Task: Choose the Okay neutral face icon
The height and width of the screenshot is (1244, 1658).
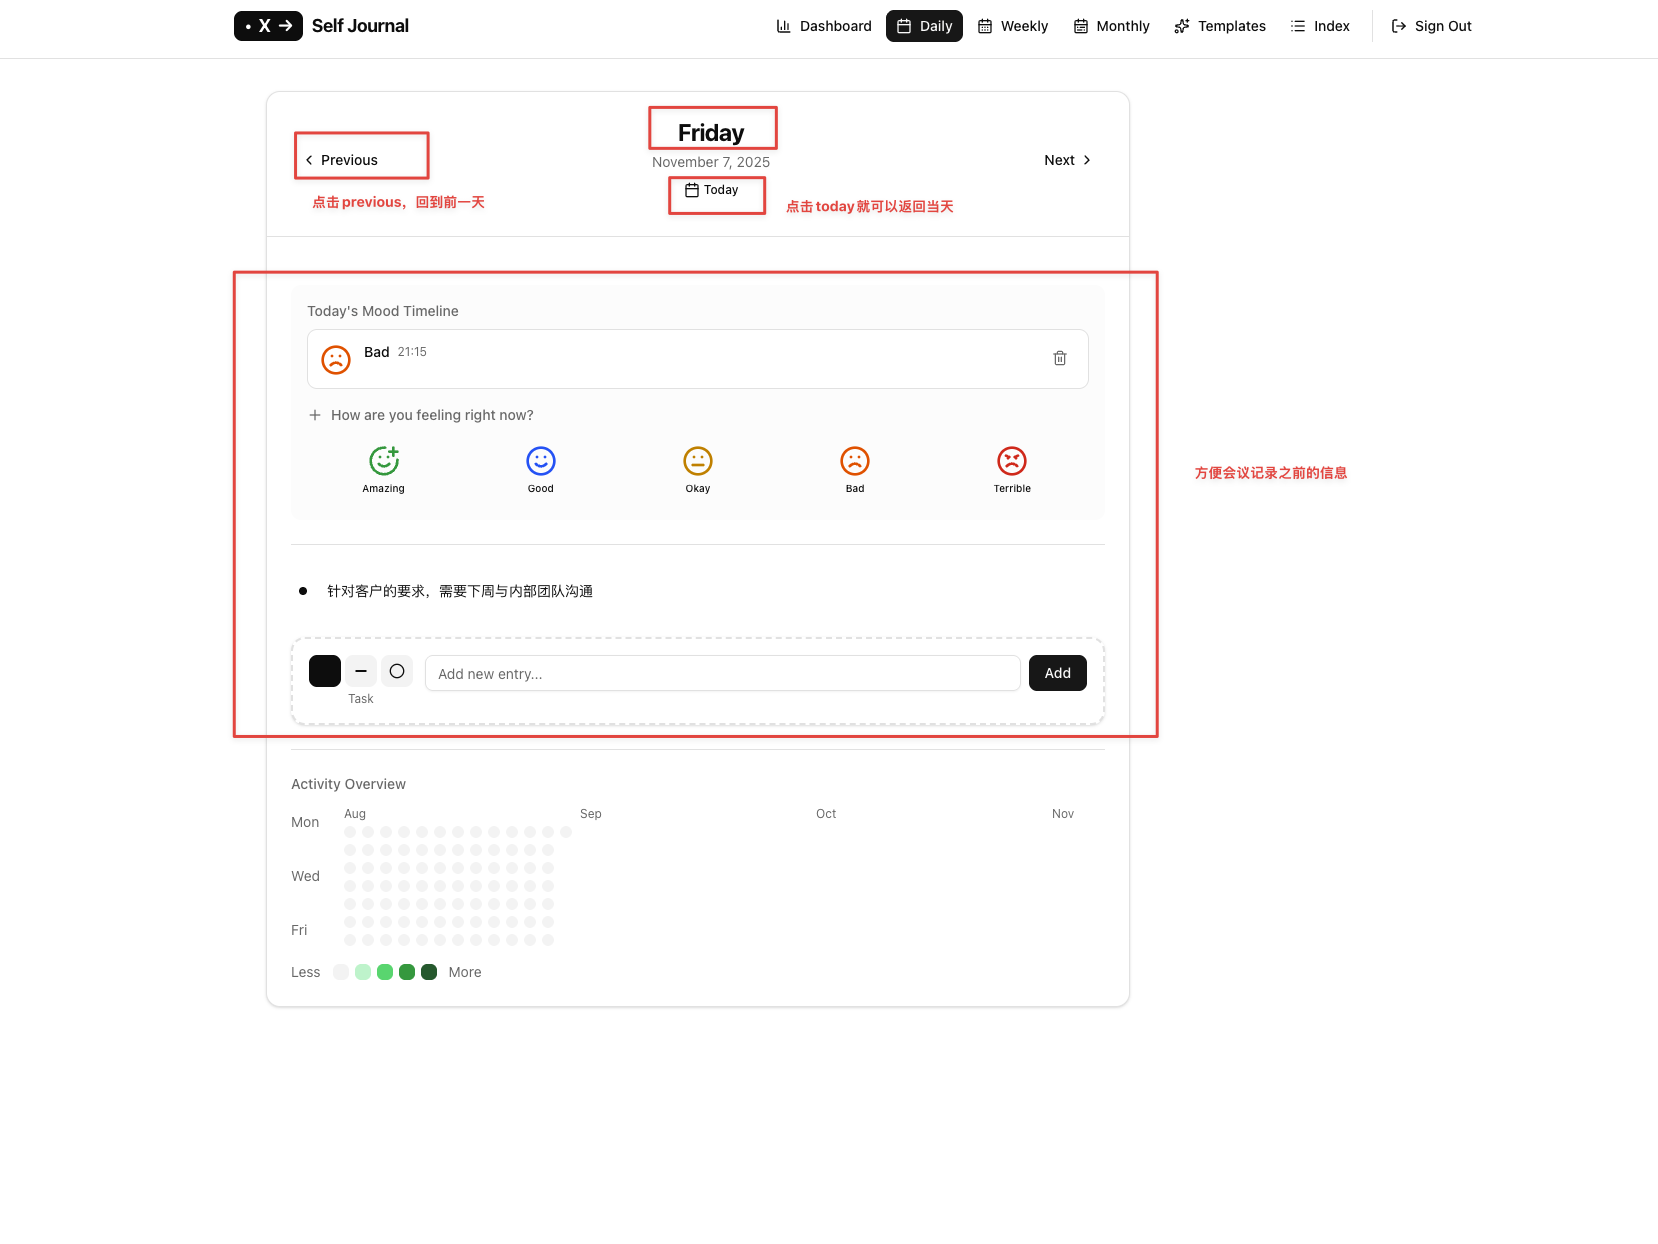Action: click(698, 461)
